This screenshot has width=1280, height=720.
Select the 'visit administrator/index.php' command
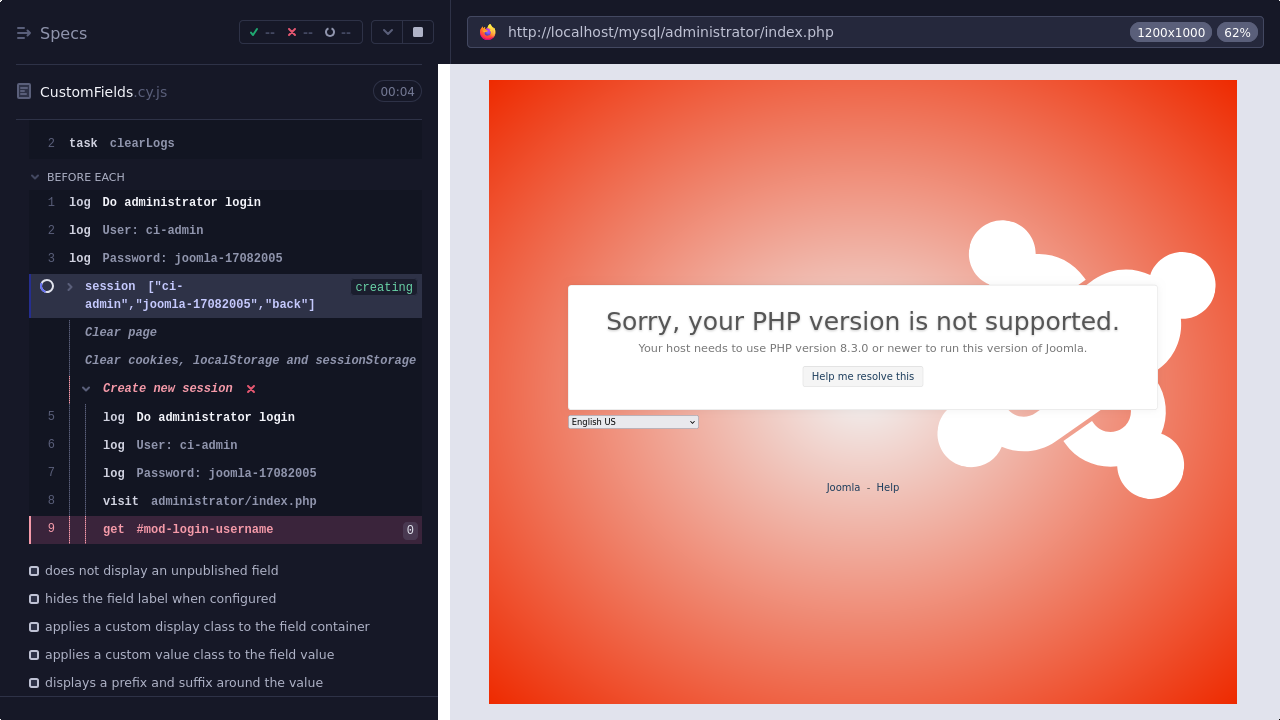click(x=210, y=501)
